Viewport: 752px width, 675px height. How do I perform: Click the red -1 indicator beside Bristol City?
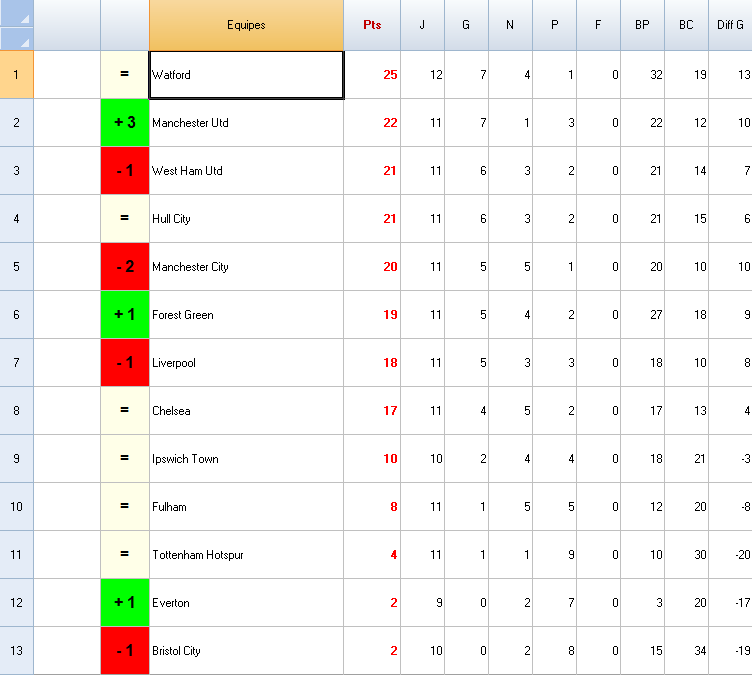125,651
